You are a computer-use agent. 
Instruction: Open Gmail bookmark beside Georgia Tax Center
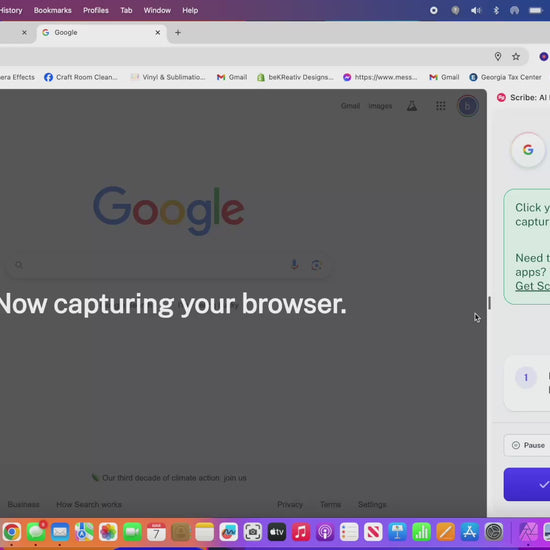[444, 77]
